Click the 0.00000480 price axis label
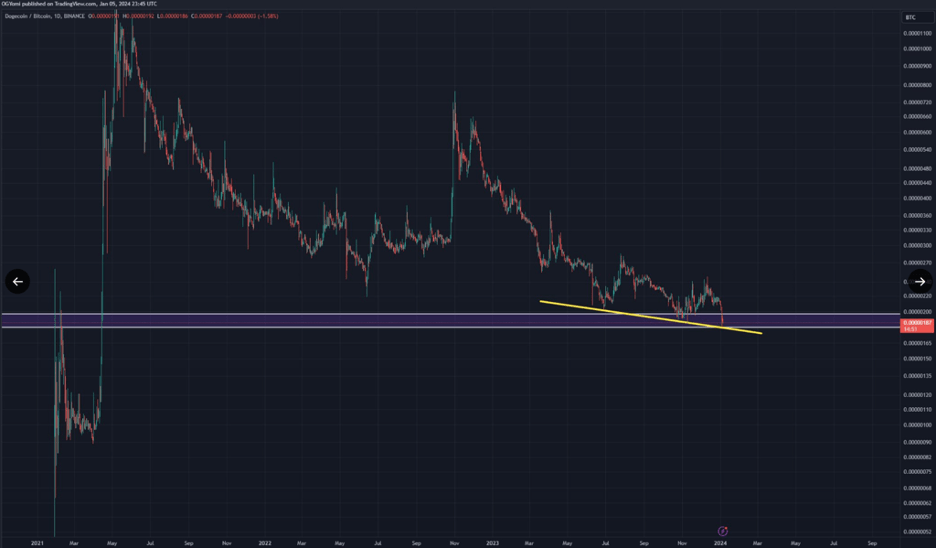This screenshot has height=548, width=936. 917,169
